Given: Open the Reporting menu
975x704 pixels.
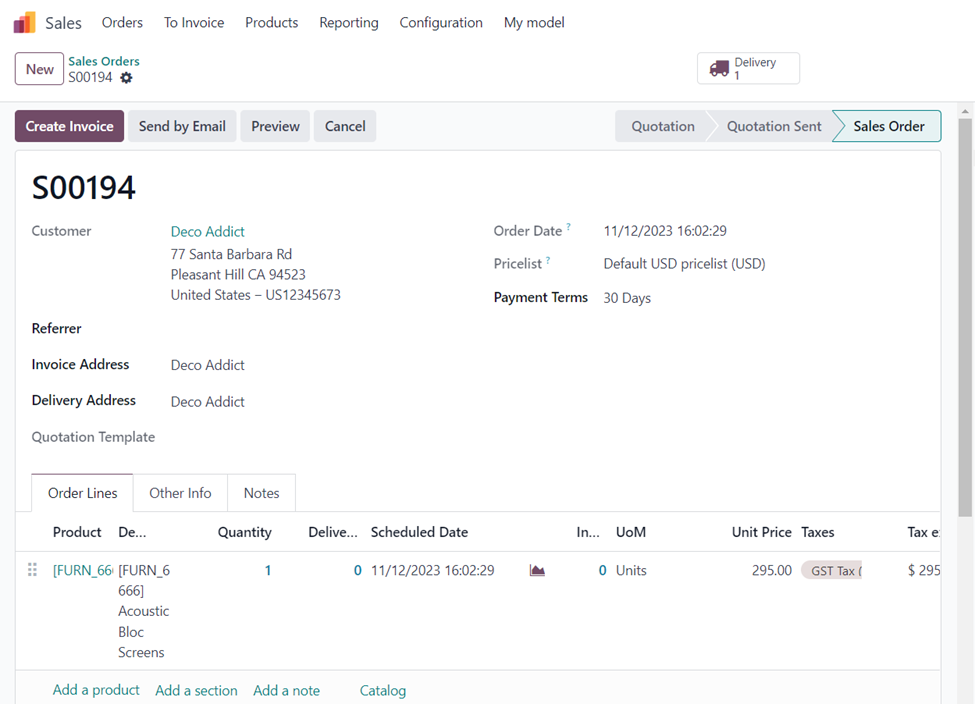Looking at the screenshot, I should (x=348, y=22).
